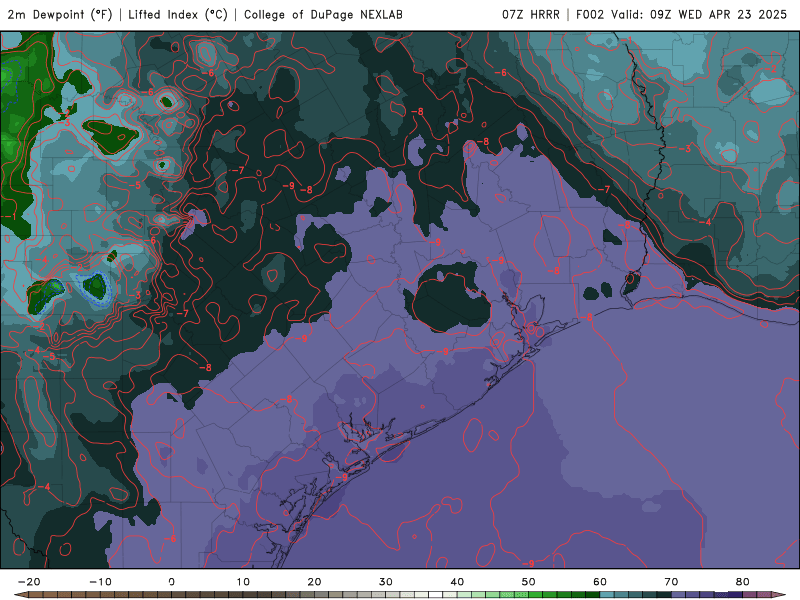800x600 pixels.
Task: Click the teal color bar segment just right of 60
Action: pos(607,594)
